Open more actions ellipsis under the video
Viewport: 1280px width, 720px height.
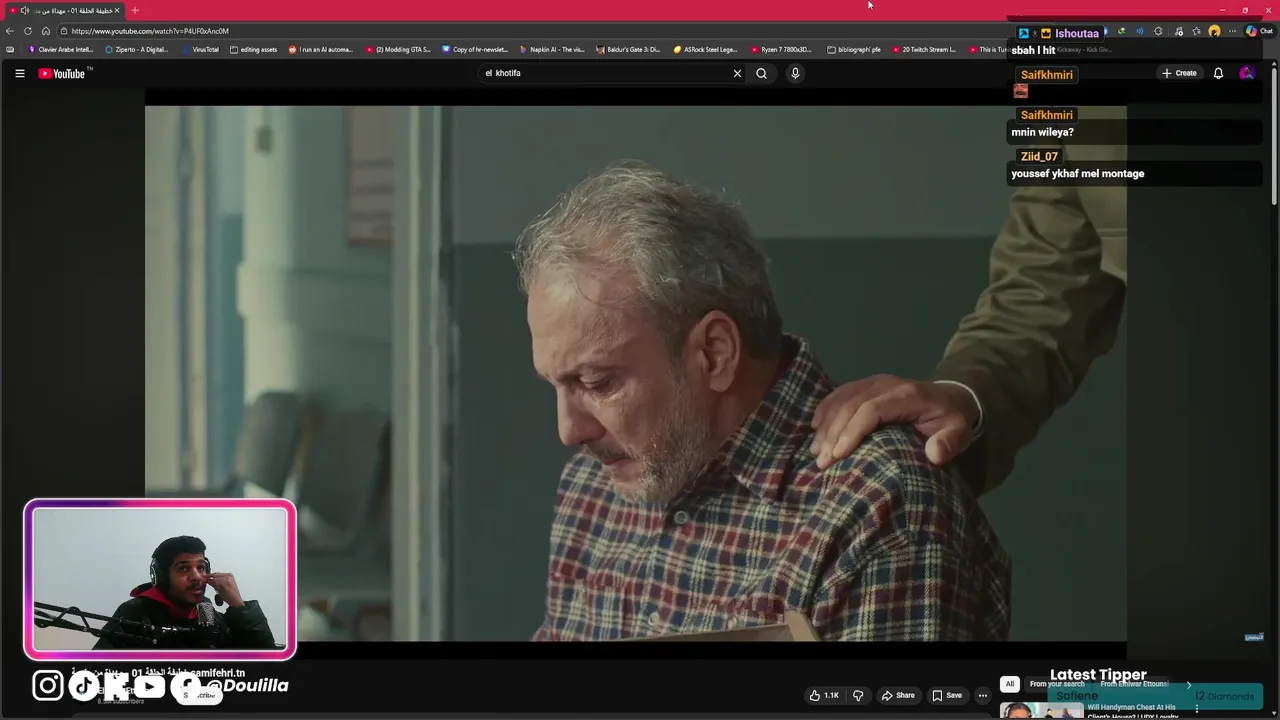click(983, 695)
